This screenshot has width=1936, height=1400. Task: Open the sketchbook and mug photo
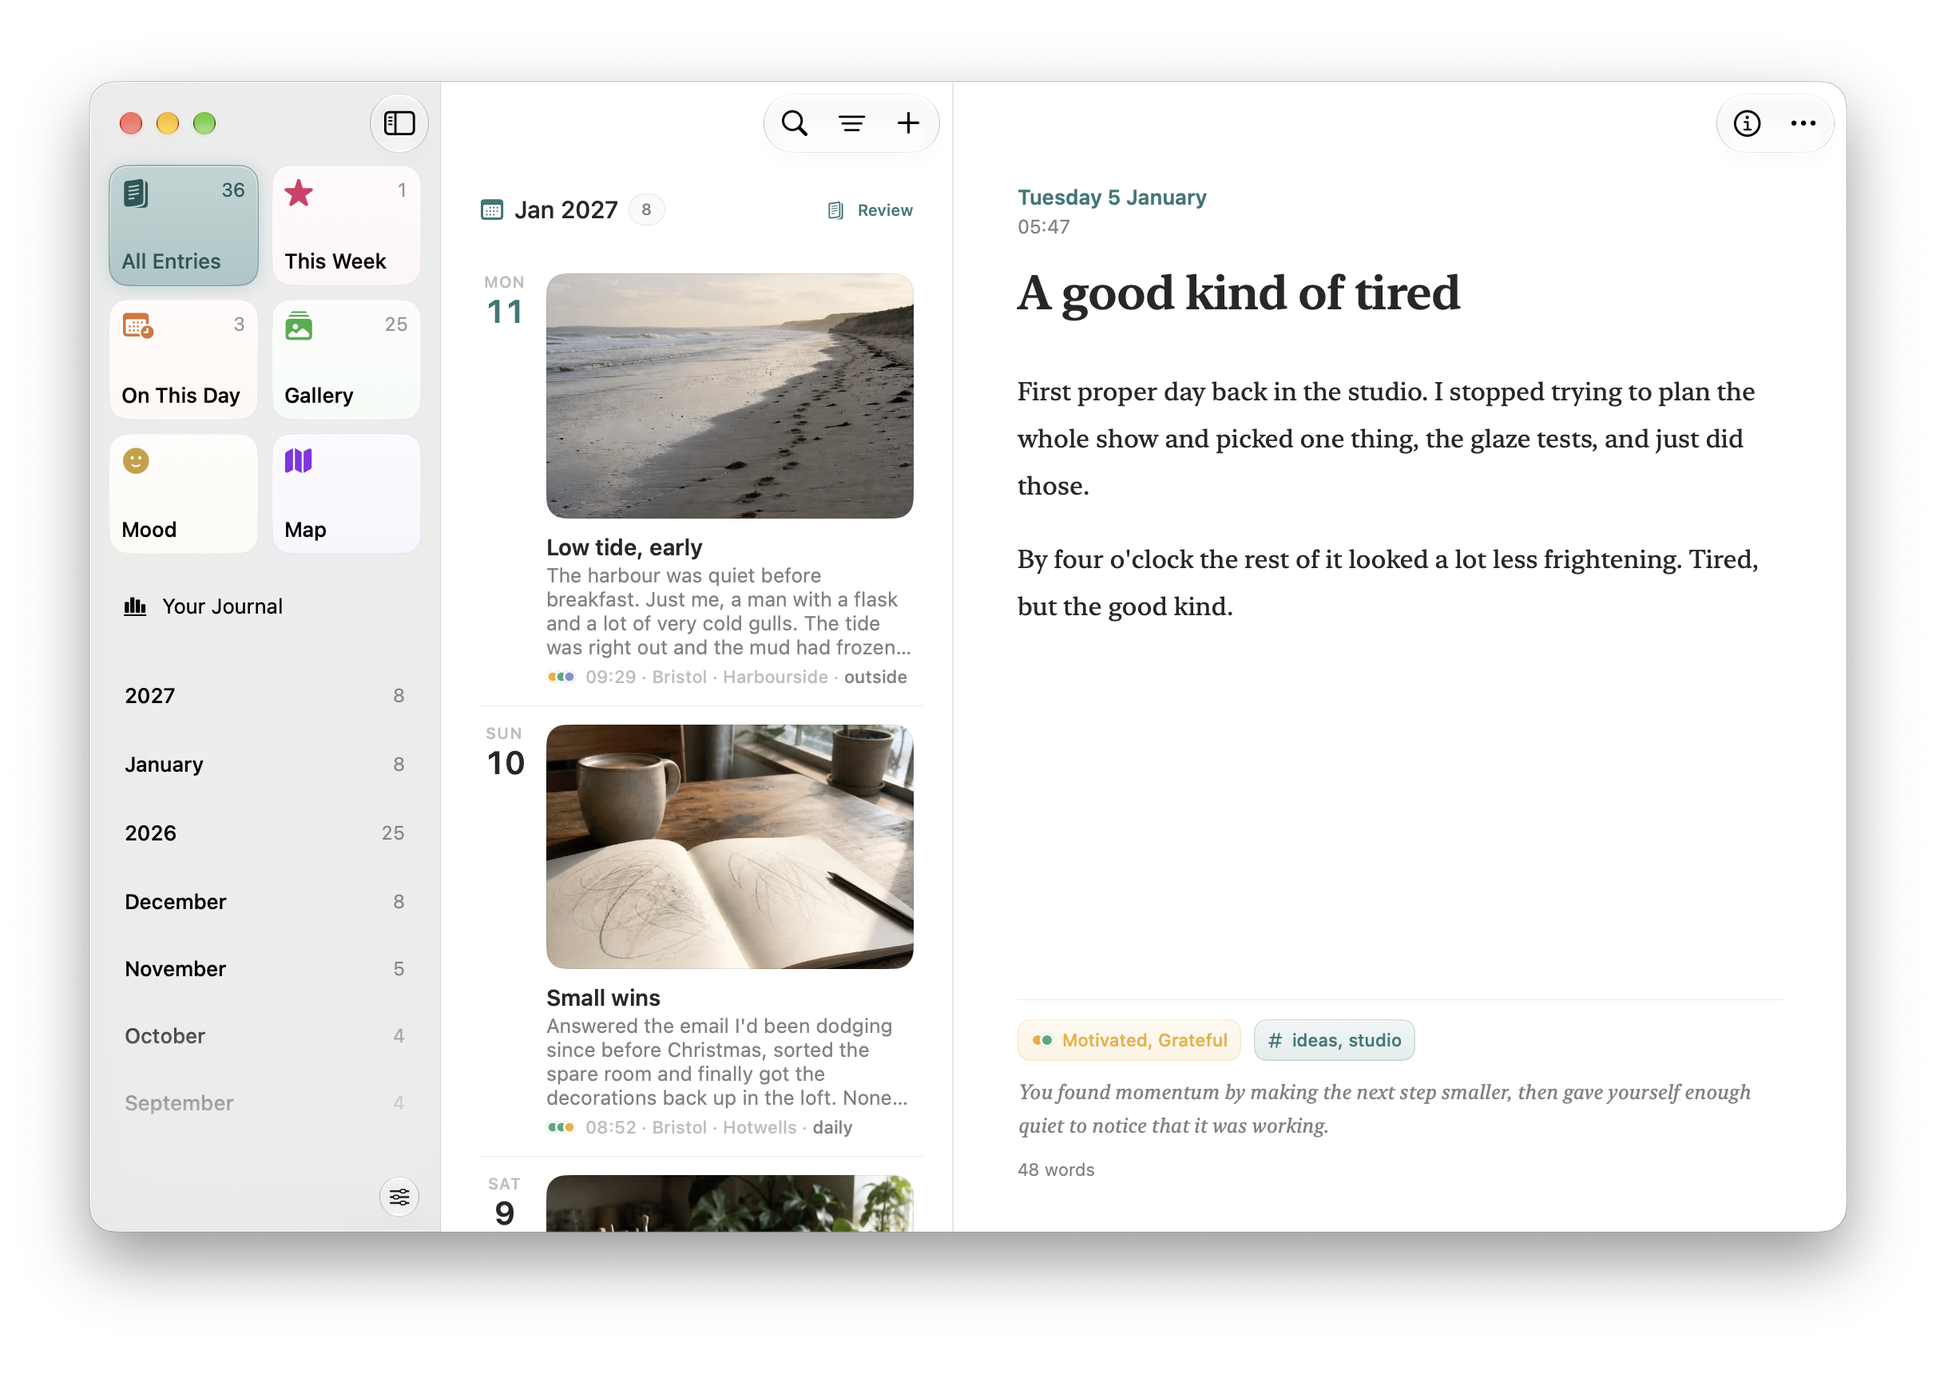730,847
